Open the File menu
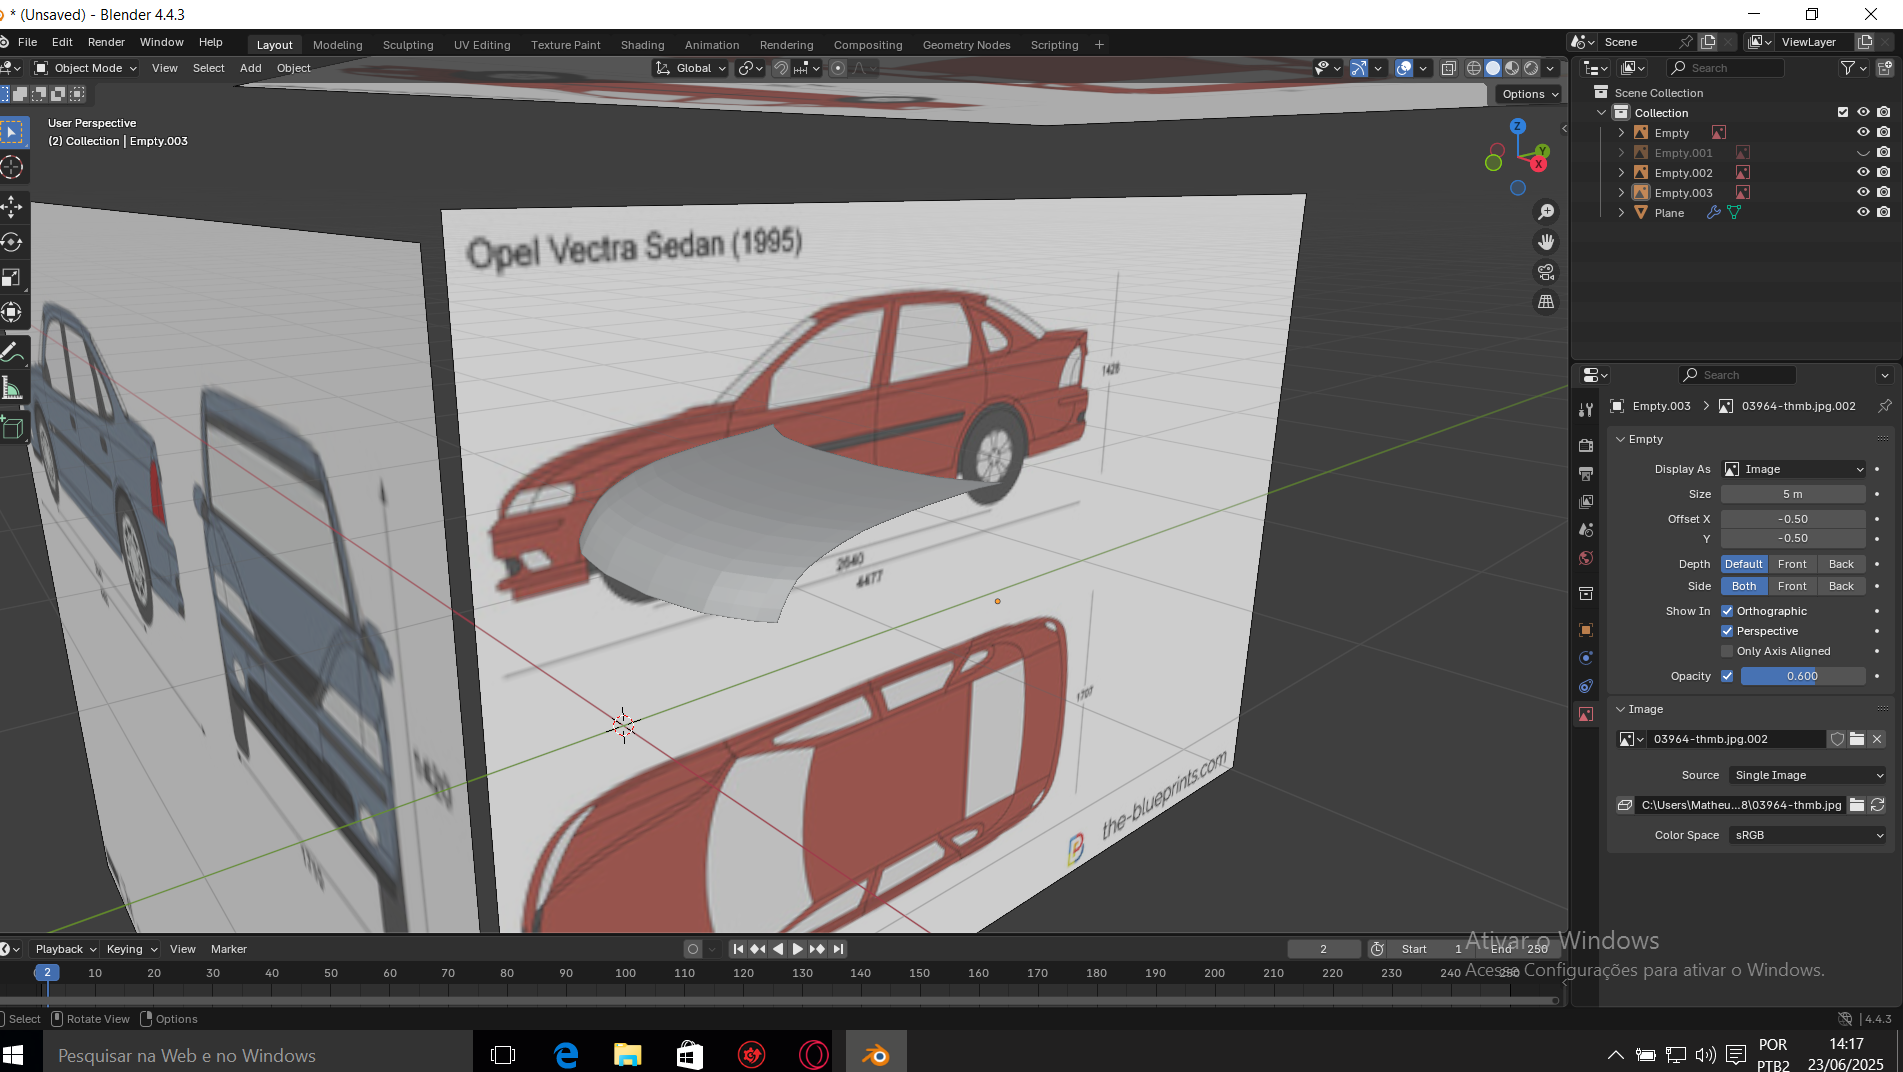 click(x=28, y=42)
